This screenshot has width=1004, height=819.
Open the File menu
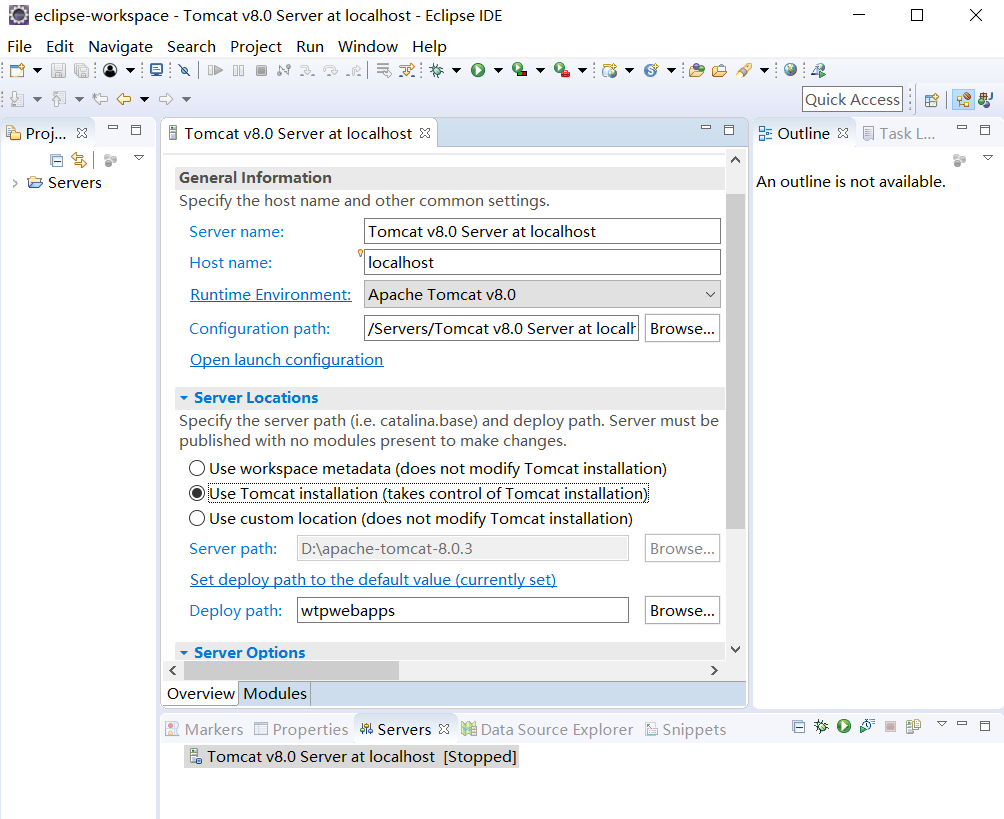19,47
